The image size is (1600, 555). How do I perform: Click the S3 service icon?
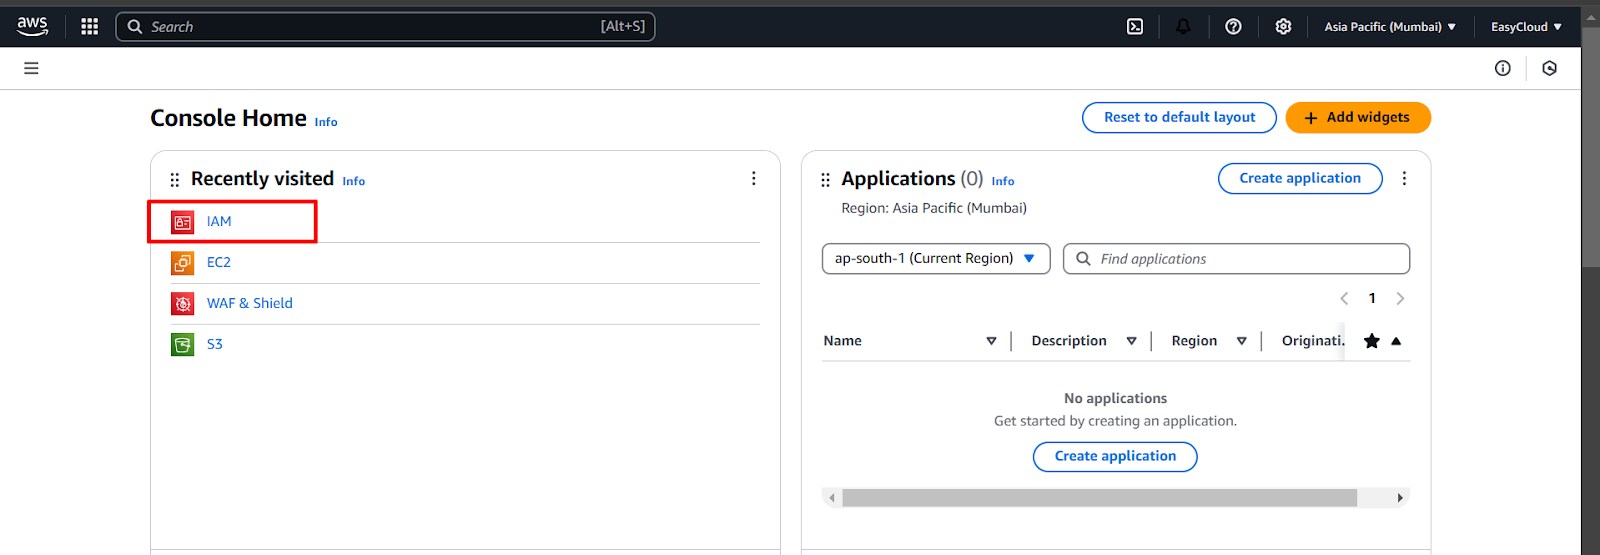tap(182, 345)
